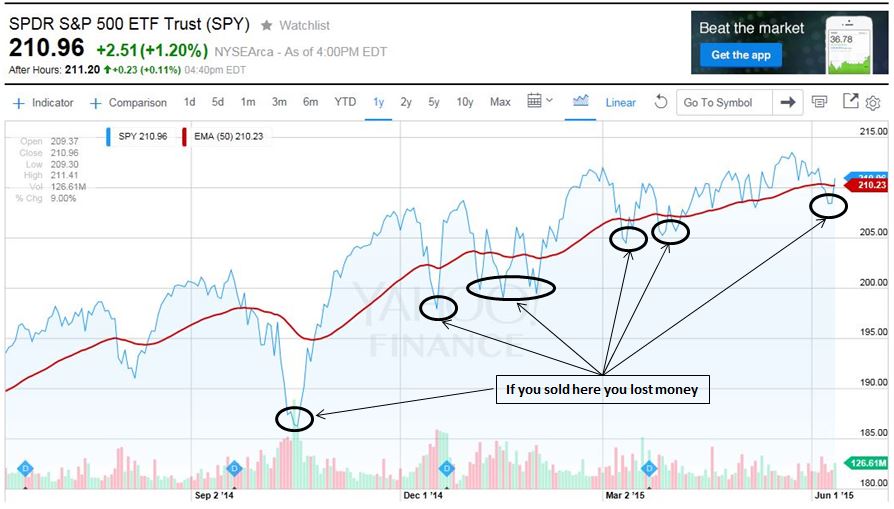Click the EMA (50) red legend swatch

click(x=184, y=138)
